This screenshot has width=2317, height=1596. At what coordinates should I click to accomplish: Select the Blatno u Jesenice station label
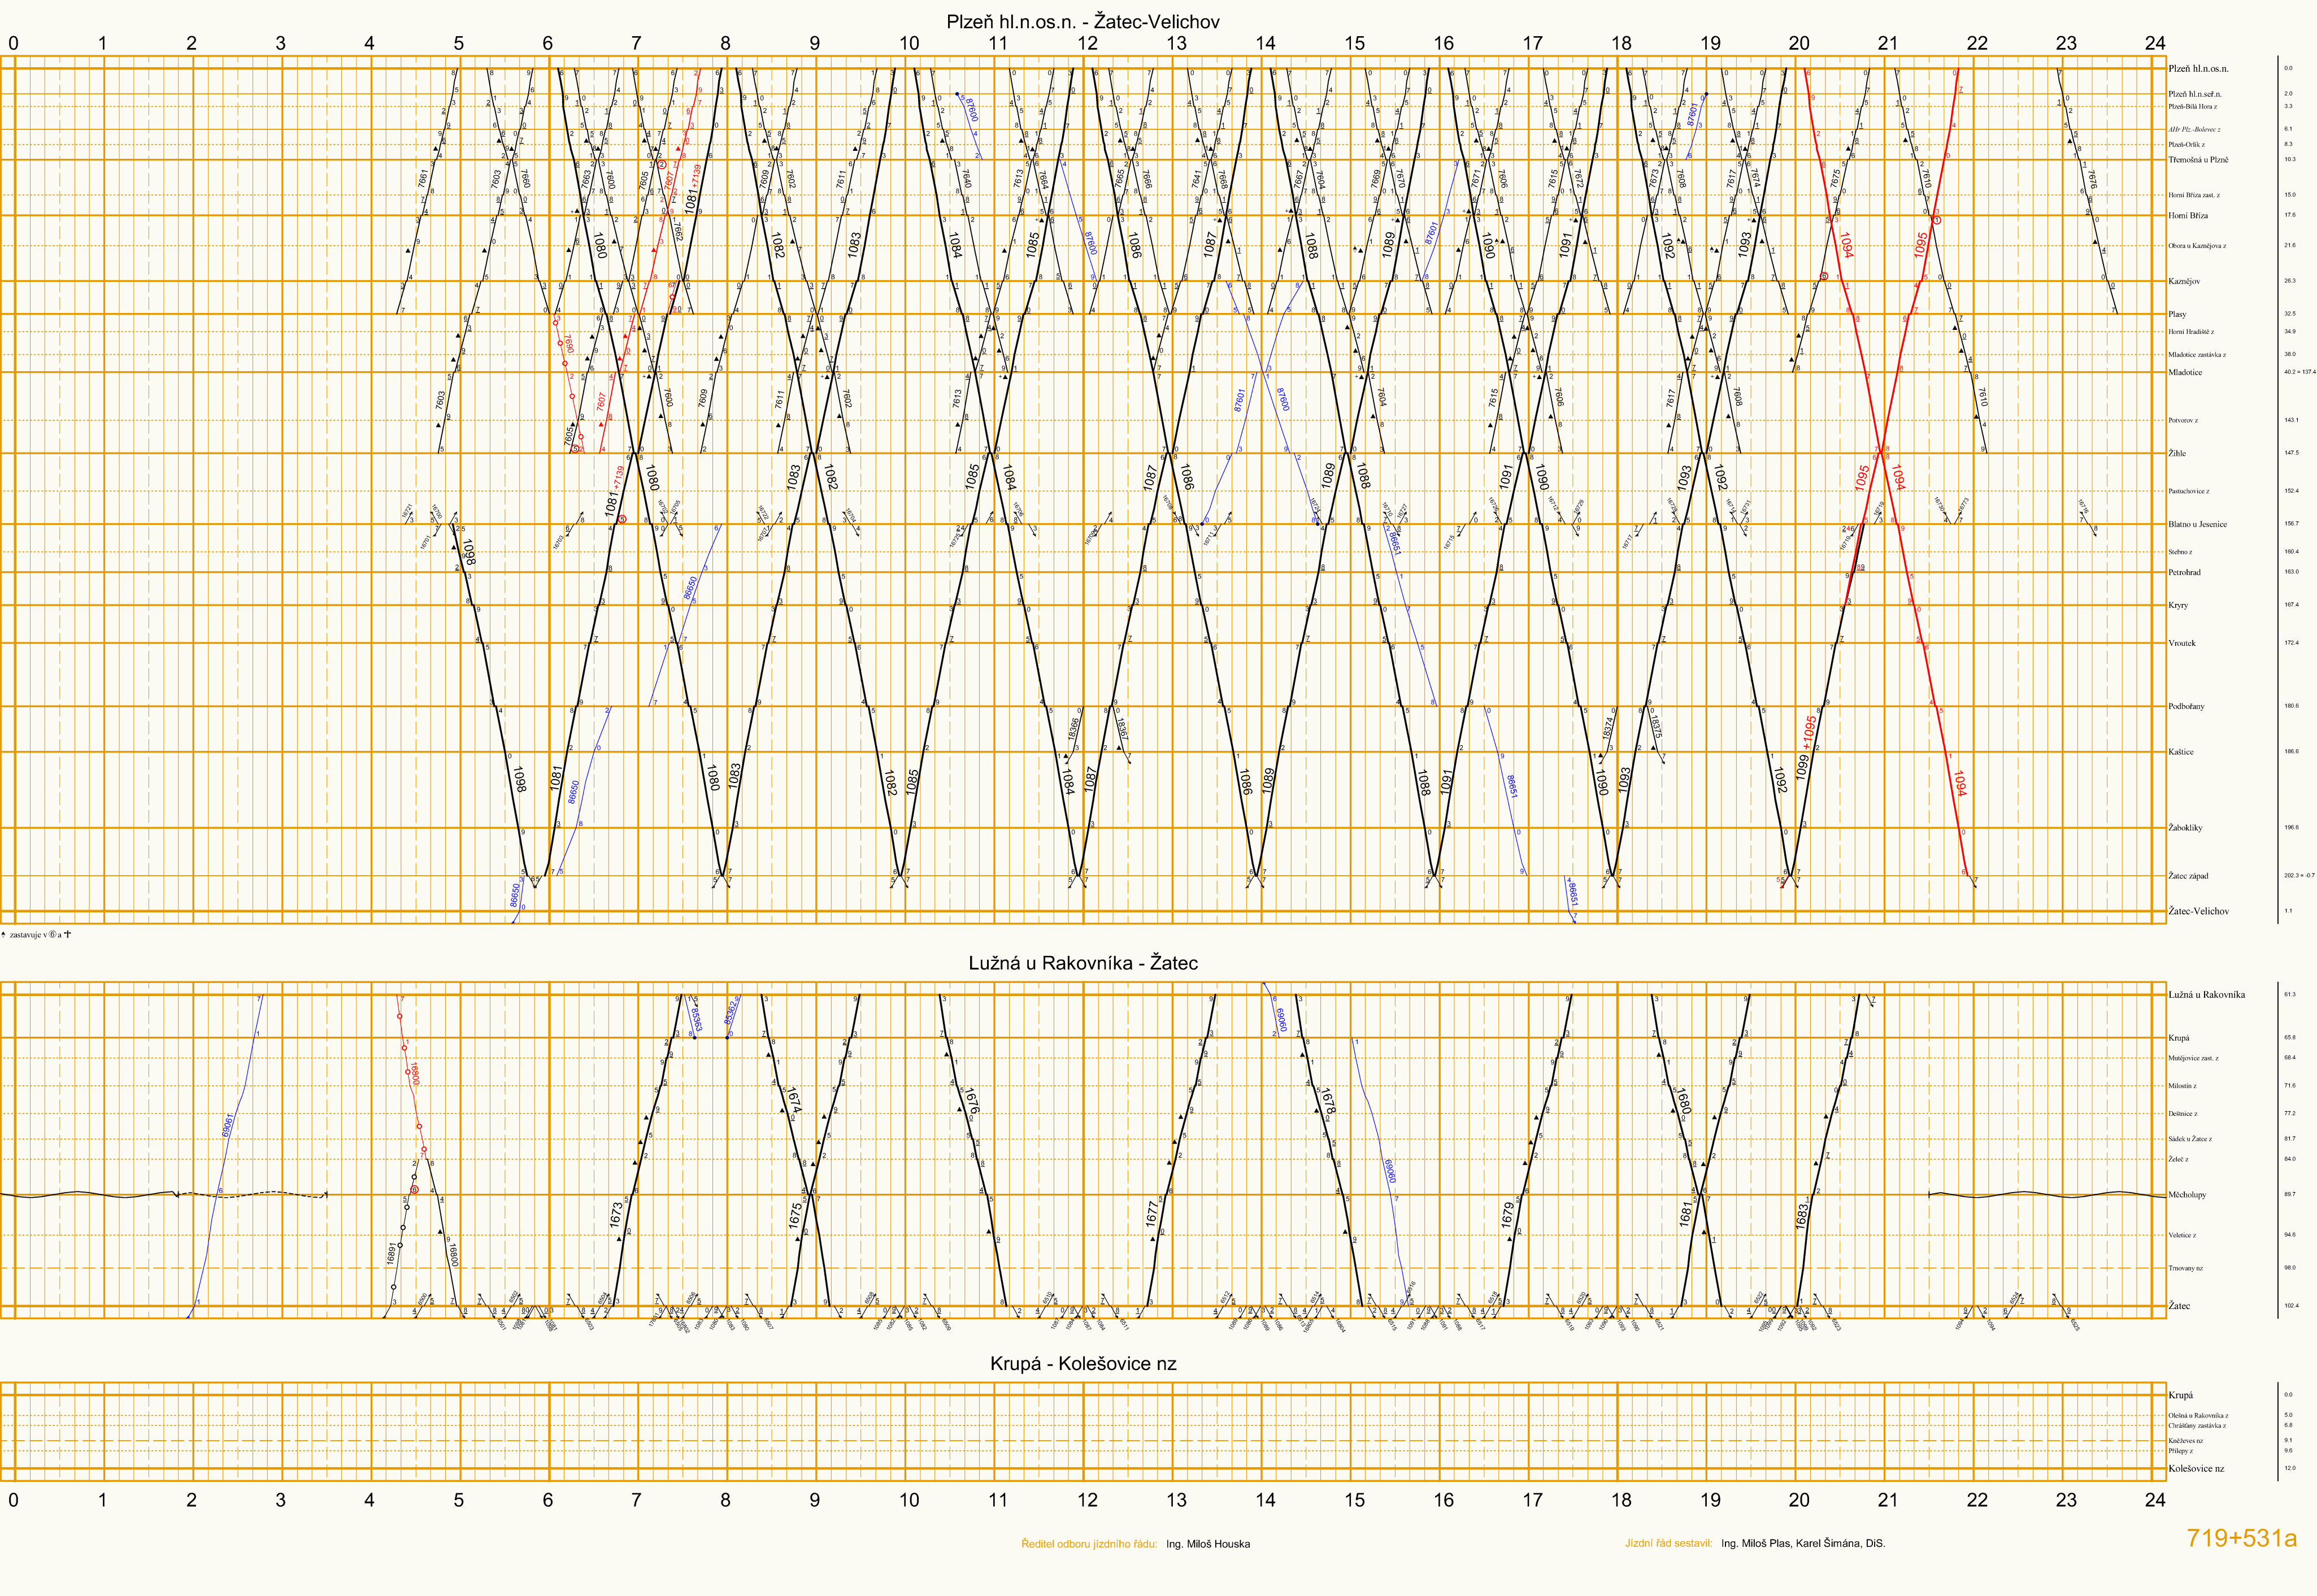tap(2197, 524)
